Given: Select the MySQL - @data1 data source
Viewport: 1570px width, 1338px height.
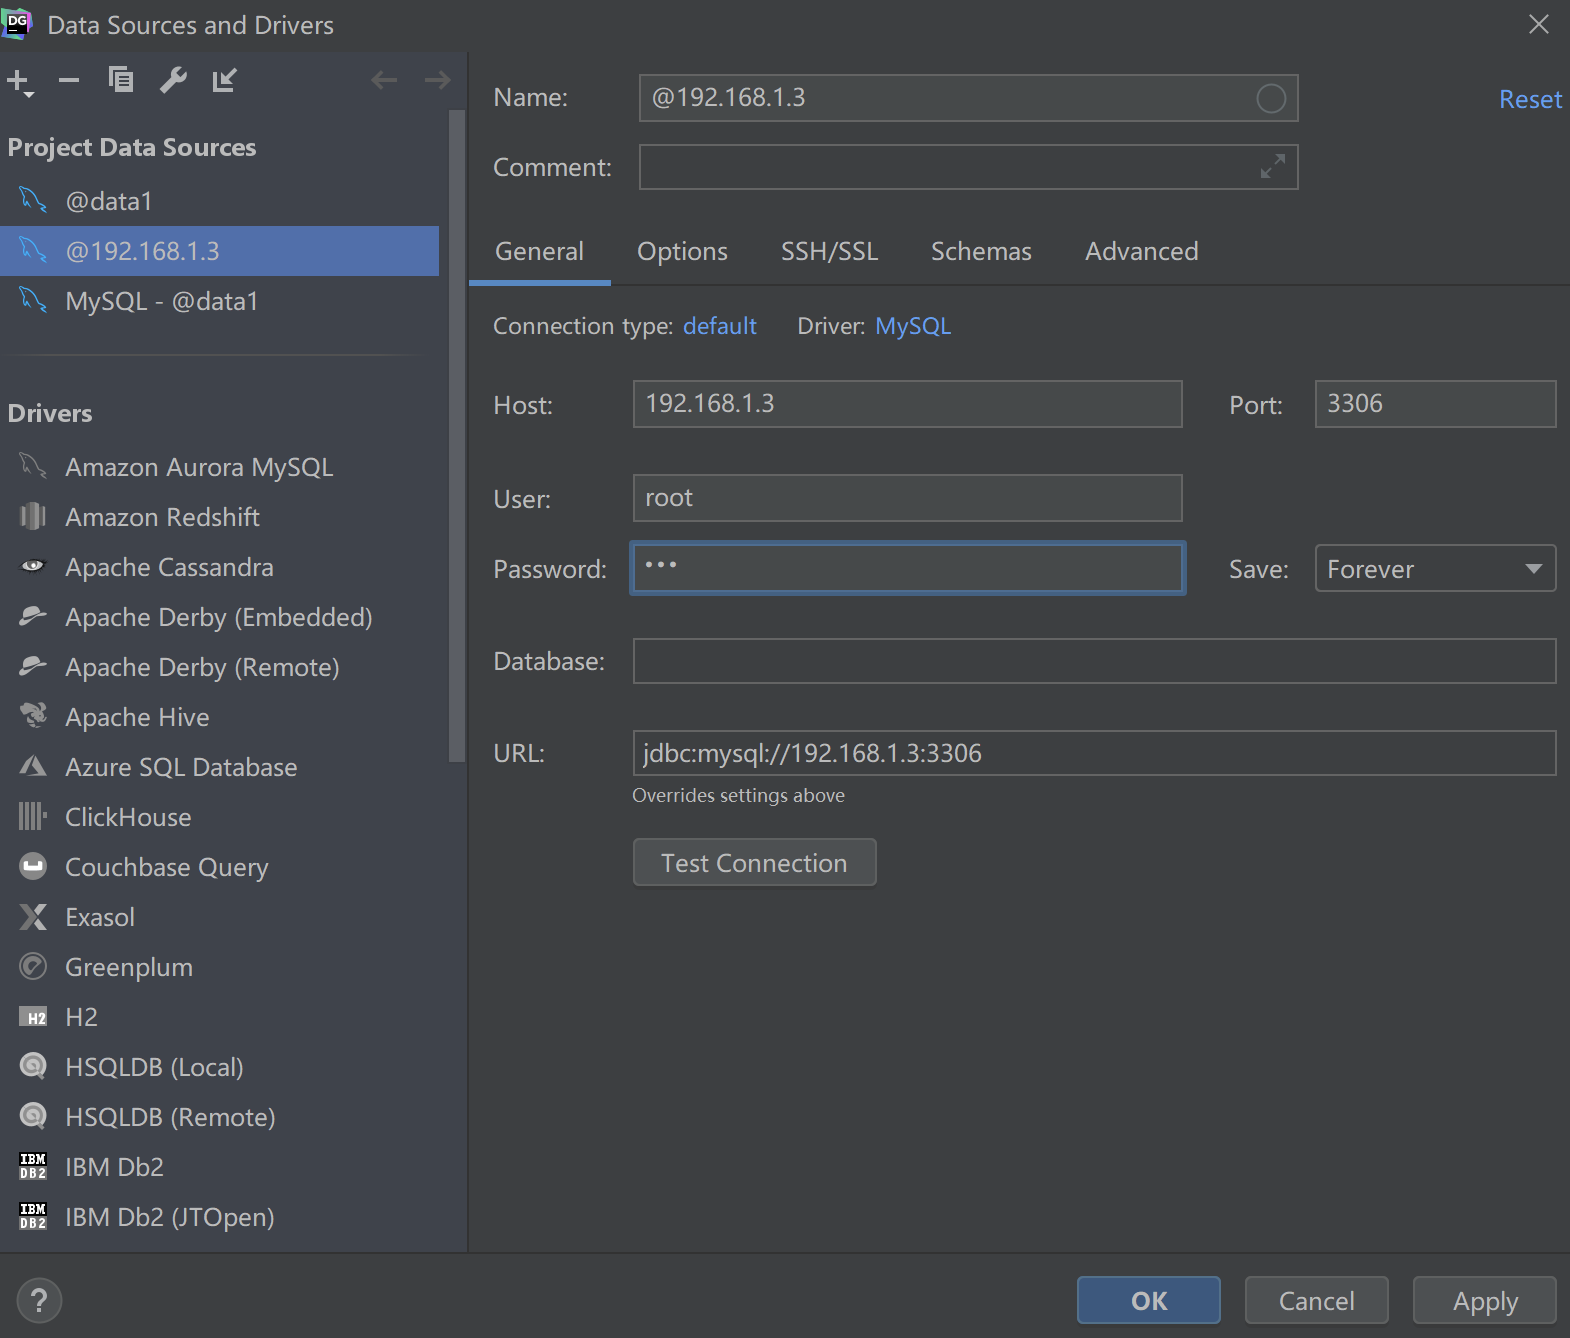Looking at the screenshot, I should tap(220, 301).
